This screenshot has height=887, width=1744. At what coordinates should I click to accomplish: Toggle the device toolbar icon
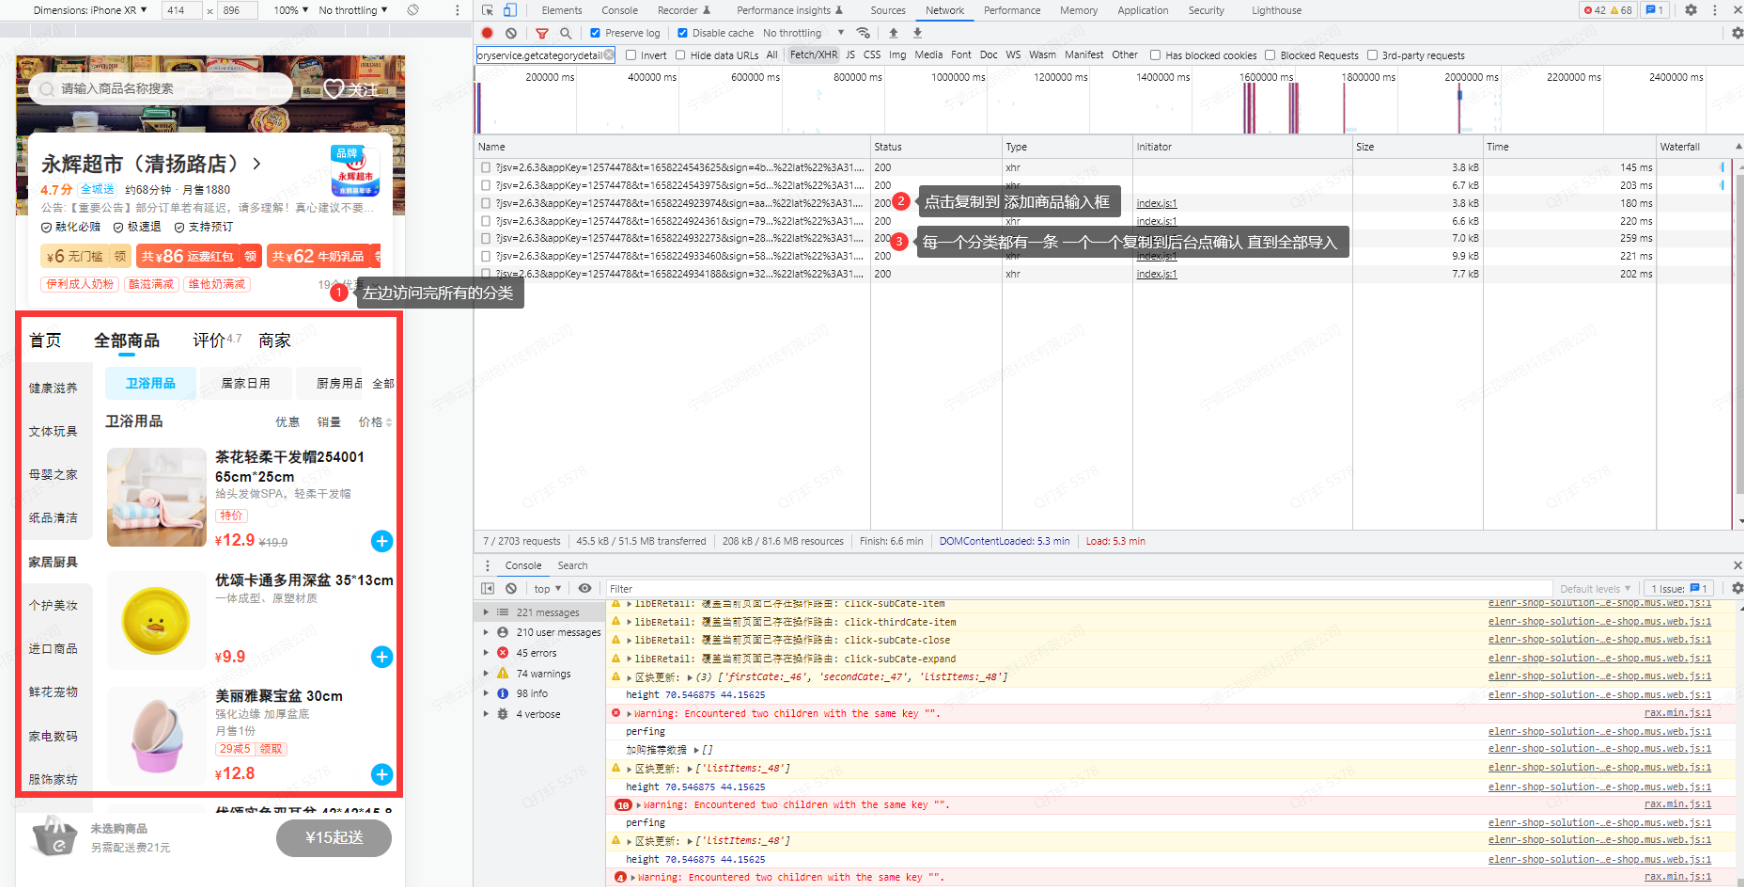click(x=509, y=10)
